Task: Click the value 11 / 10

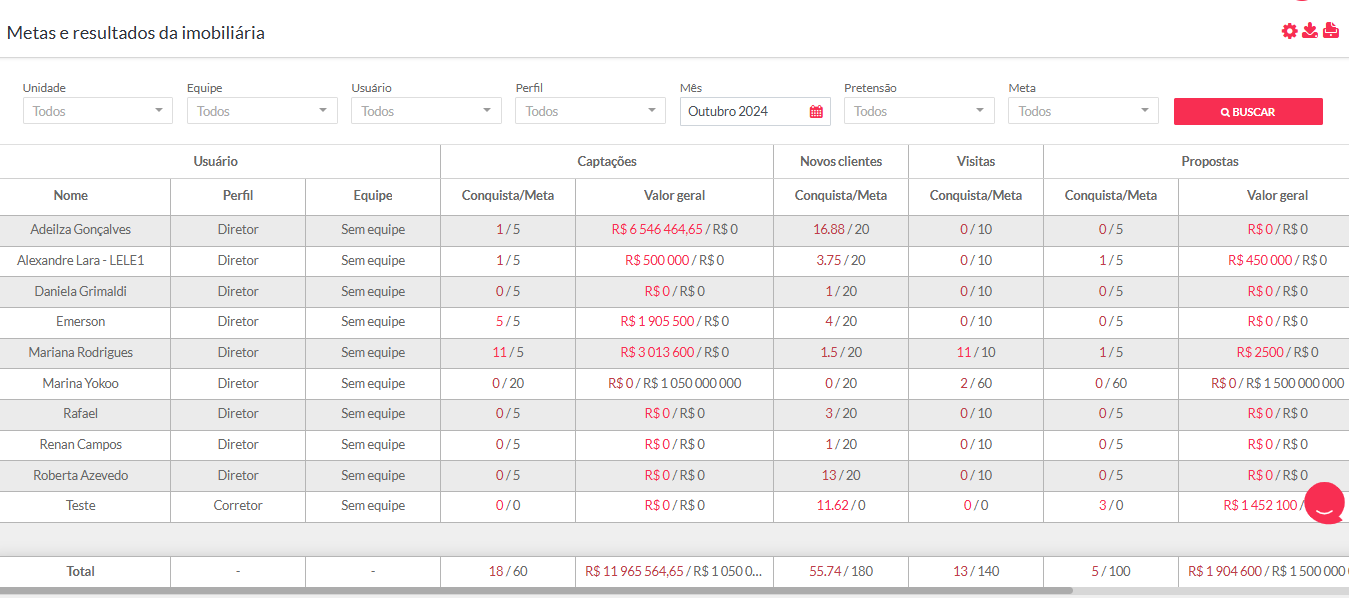Action: 976,352
